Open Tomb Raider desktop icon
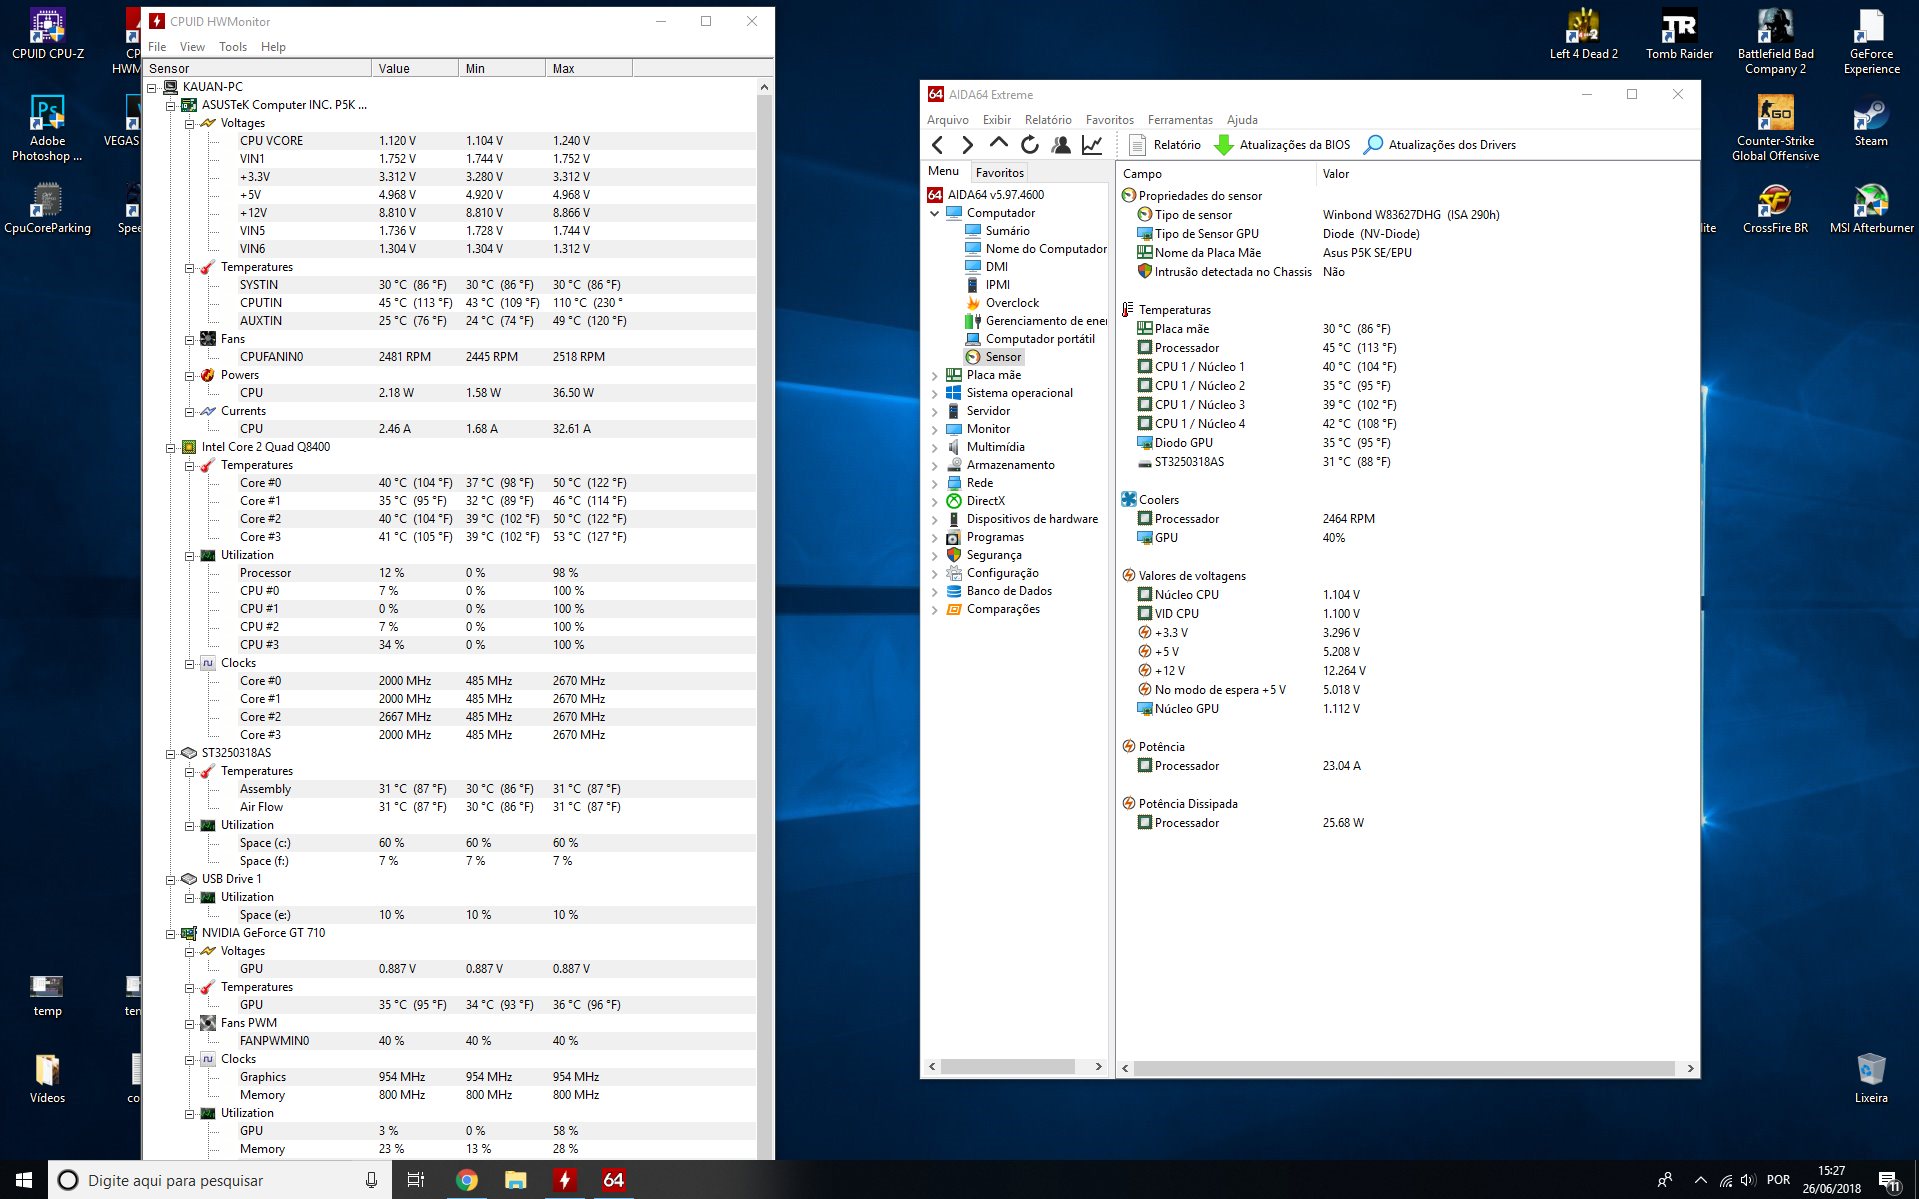 coord(1679,34)
